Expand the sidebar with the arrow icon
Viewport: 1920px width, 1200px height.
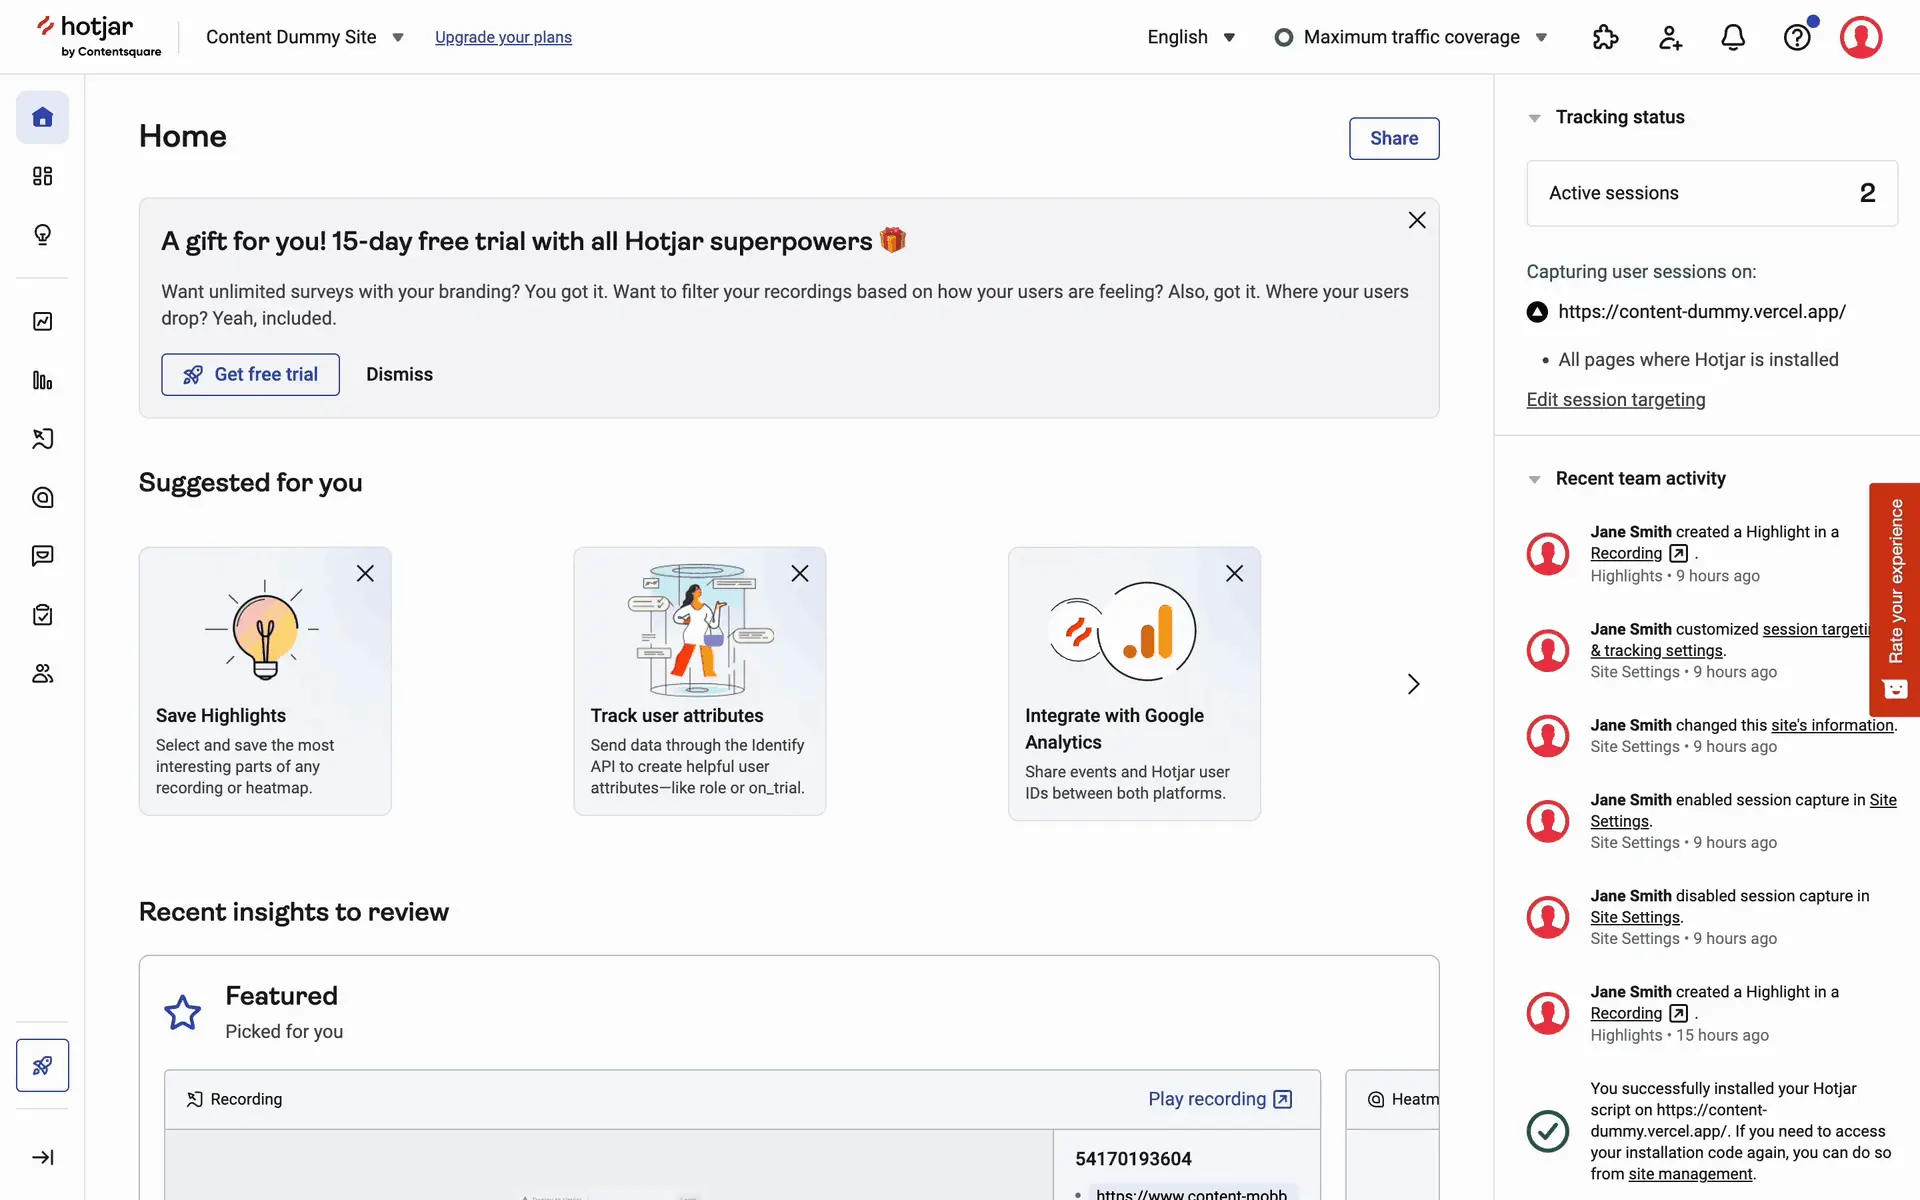point(42,1157)
